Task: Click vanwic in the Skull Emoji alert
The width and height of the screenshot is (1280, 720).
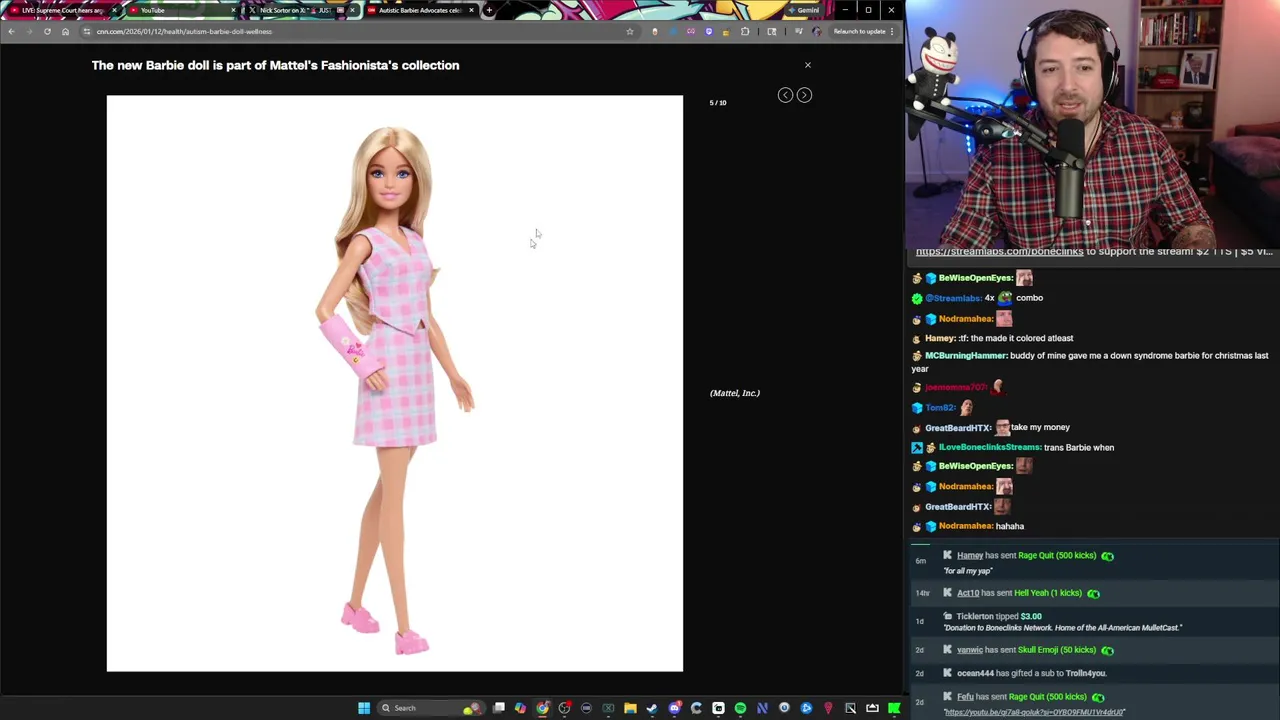Action: coord(970,650)
